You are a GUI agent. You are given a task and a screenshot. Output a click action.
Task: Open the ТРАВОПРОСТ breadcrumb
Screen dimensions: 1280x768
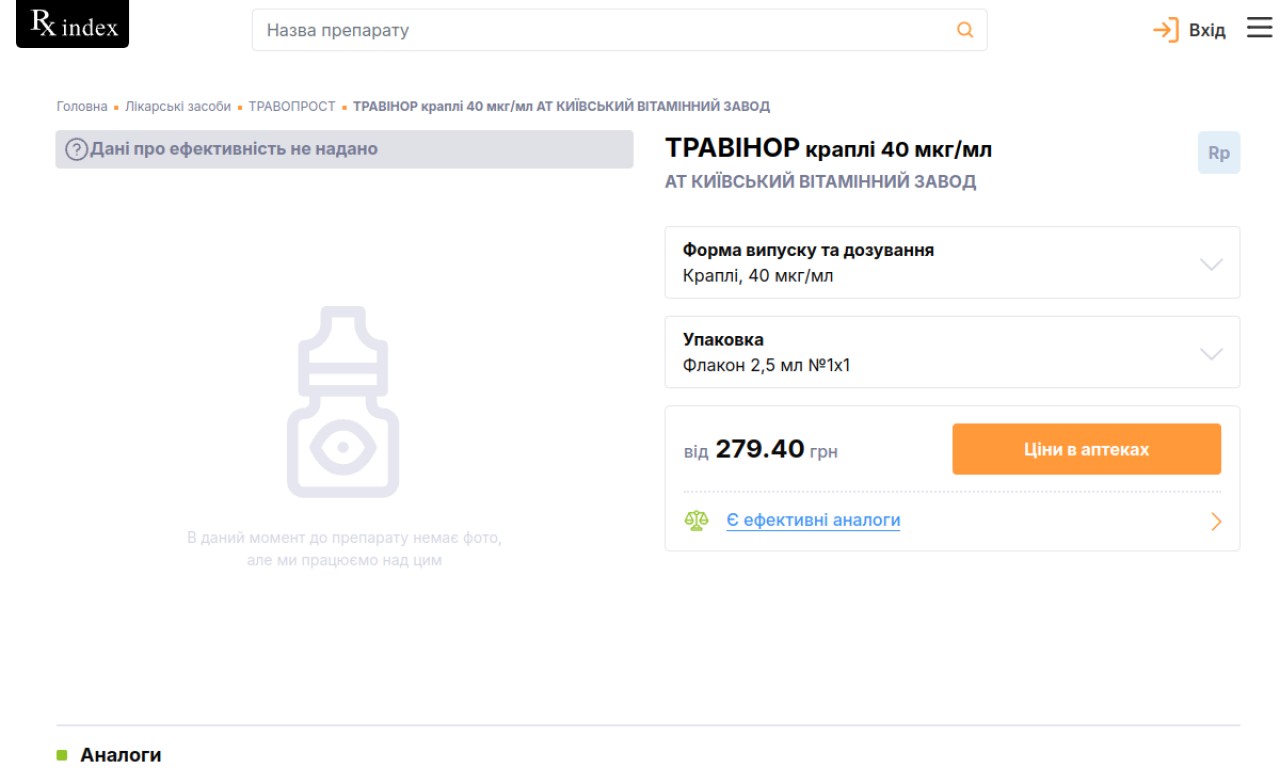[x=292, y=106]
